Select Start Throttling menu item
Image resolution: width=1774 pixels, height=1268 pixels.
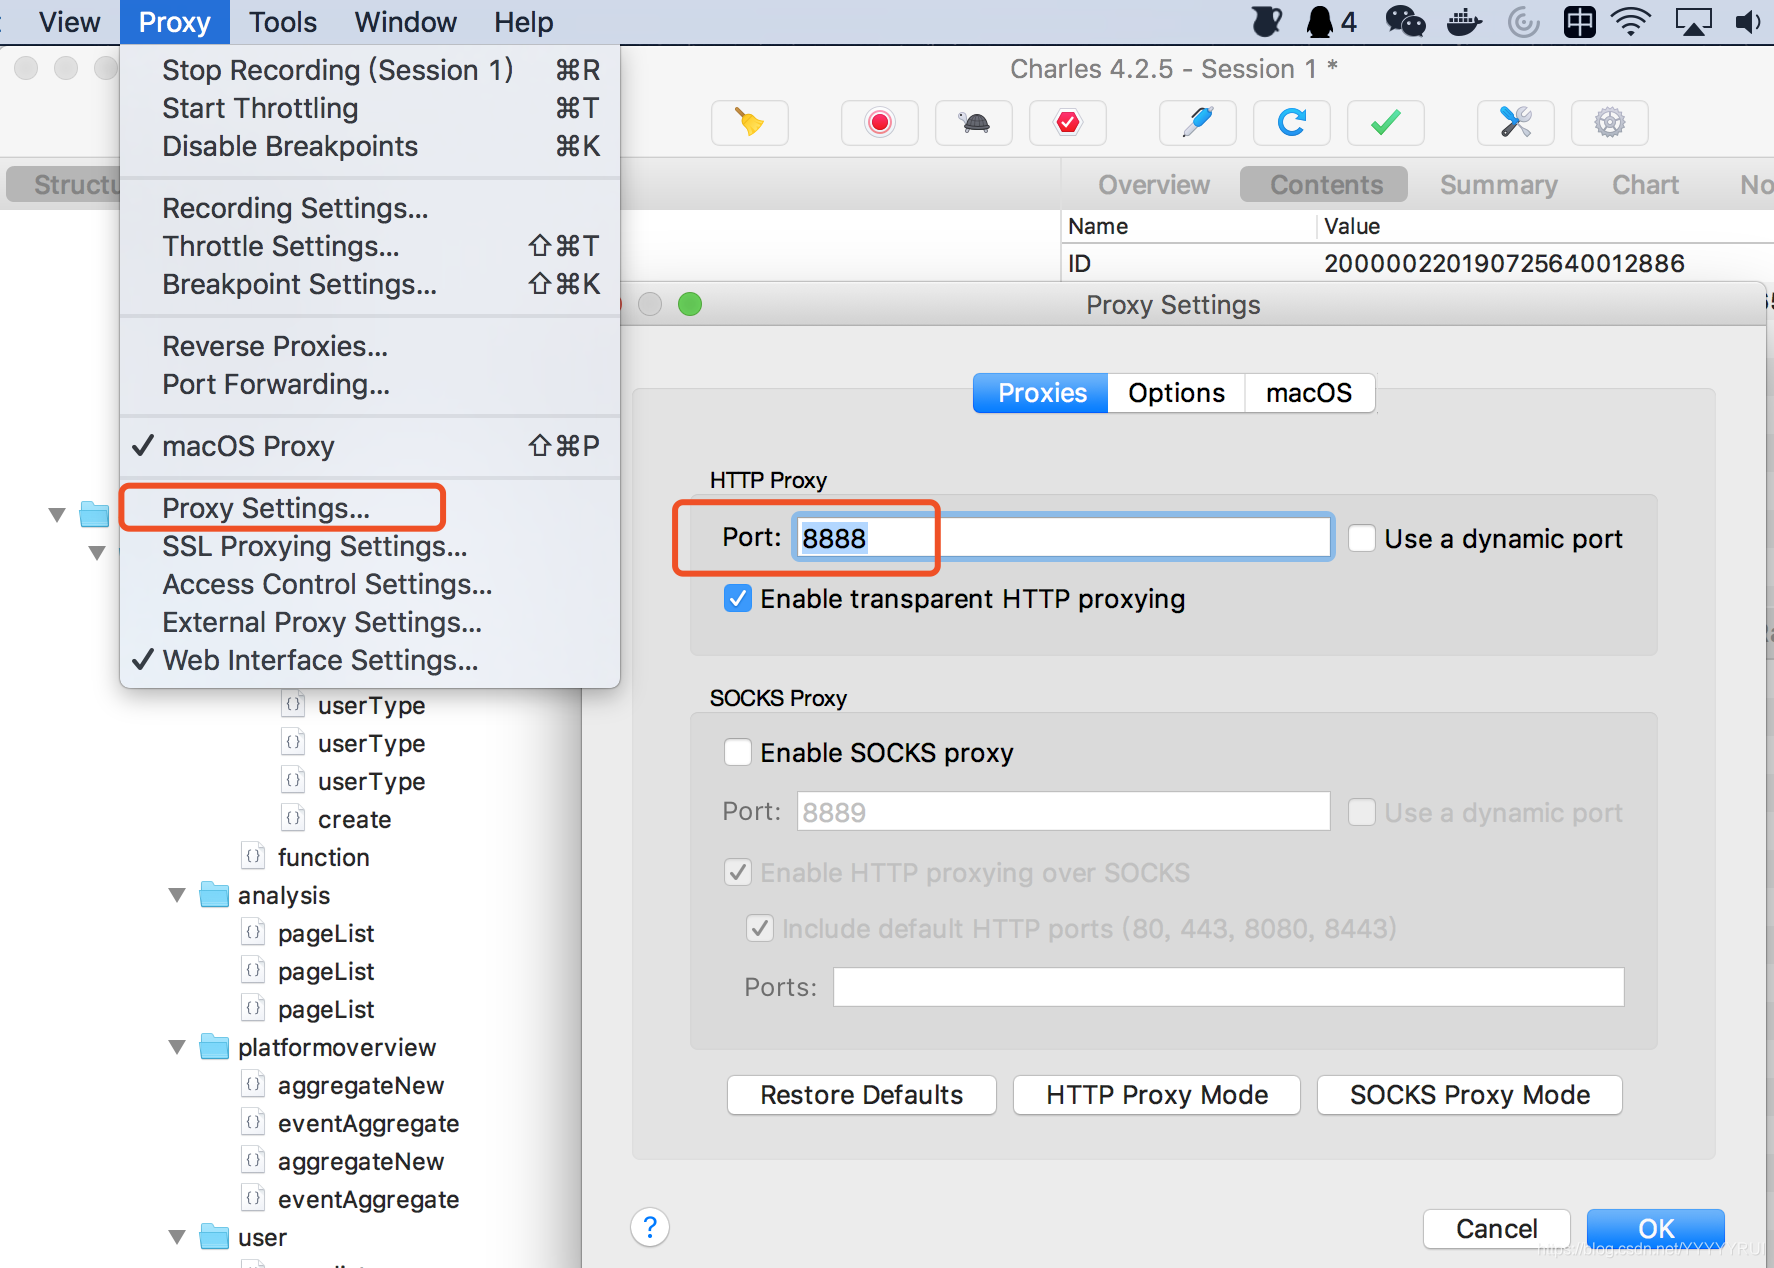pyautogui.click(x=370, y=108)
